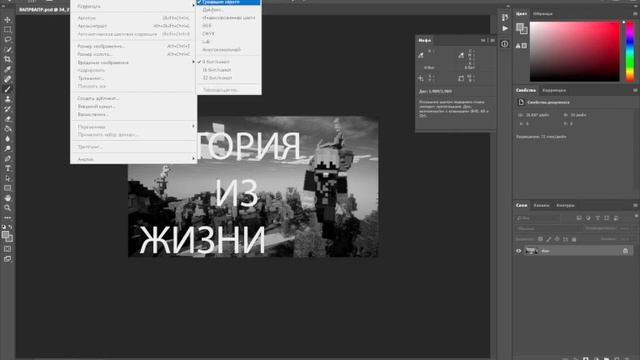Screen dimensions: 640x360
Task: Select the Zoom tool
Action: click(7, 208)
